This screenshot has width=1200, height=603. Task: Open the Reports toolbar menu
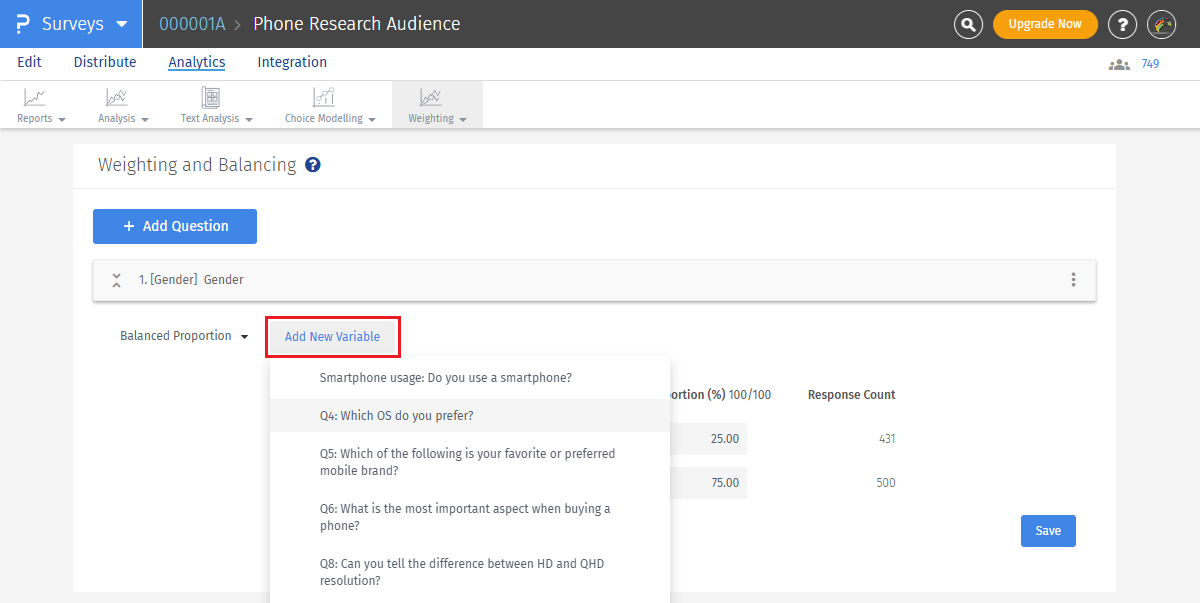pos(41,105)
